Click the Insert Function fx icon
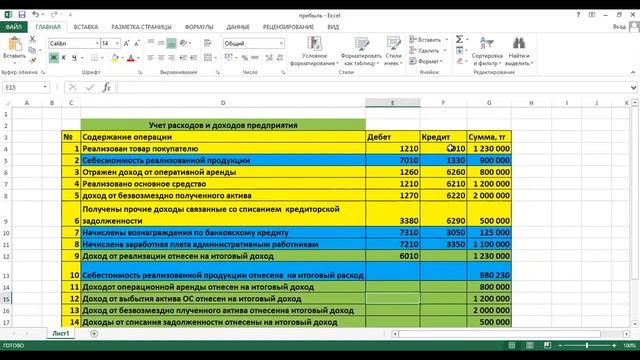The image size is (640, 360). point(107,87)
